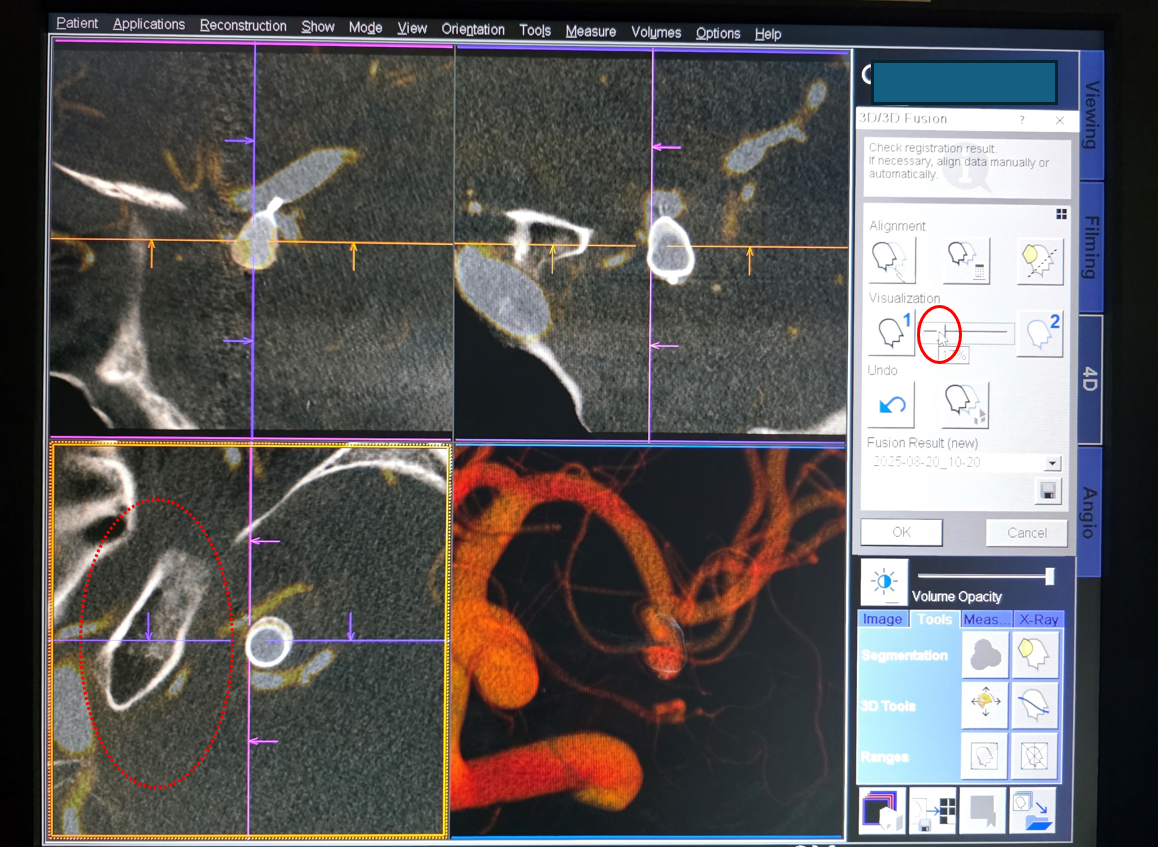The image size is (1158, 847).
Task: Click the save disk icon under Fusion Result
Action: 1049,490
